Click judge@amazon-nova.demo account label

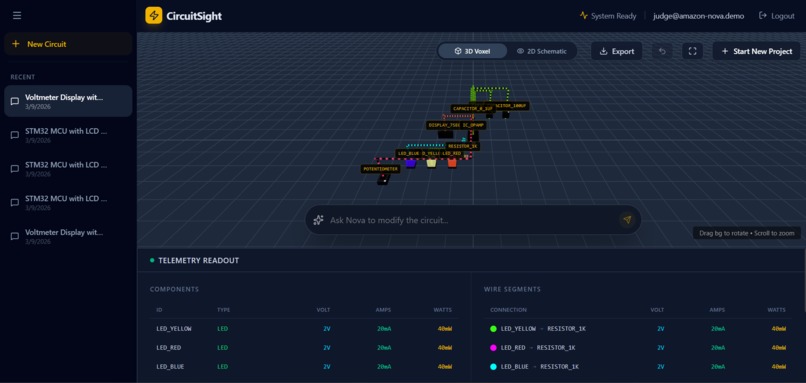698,16
